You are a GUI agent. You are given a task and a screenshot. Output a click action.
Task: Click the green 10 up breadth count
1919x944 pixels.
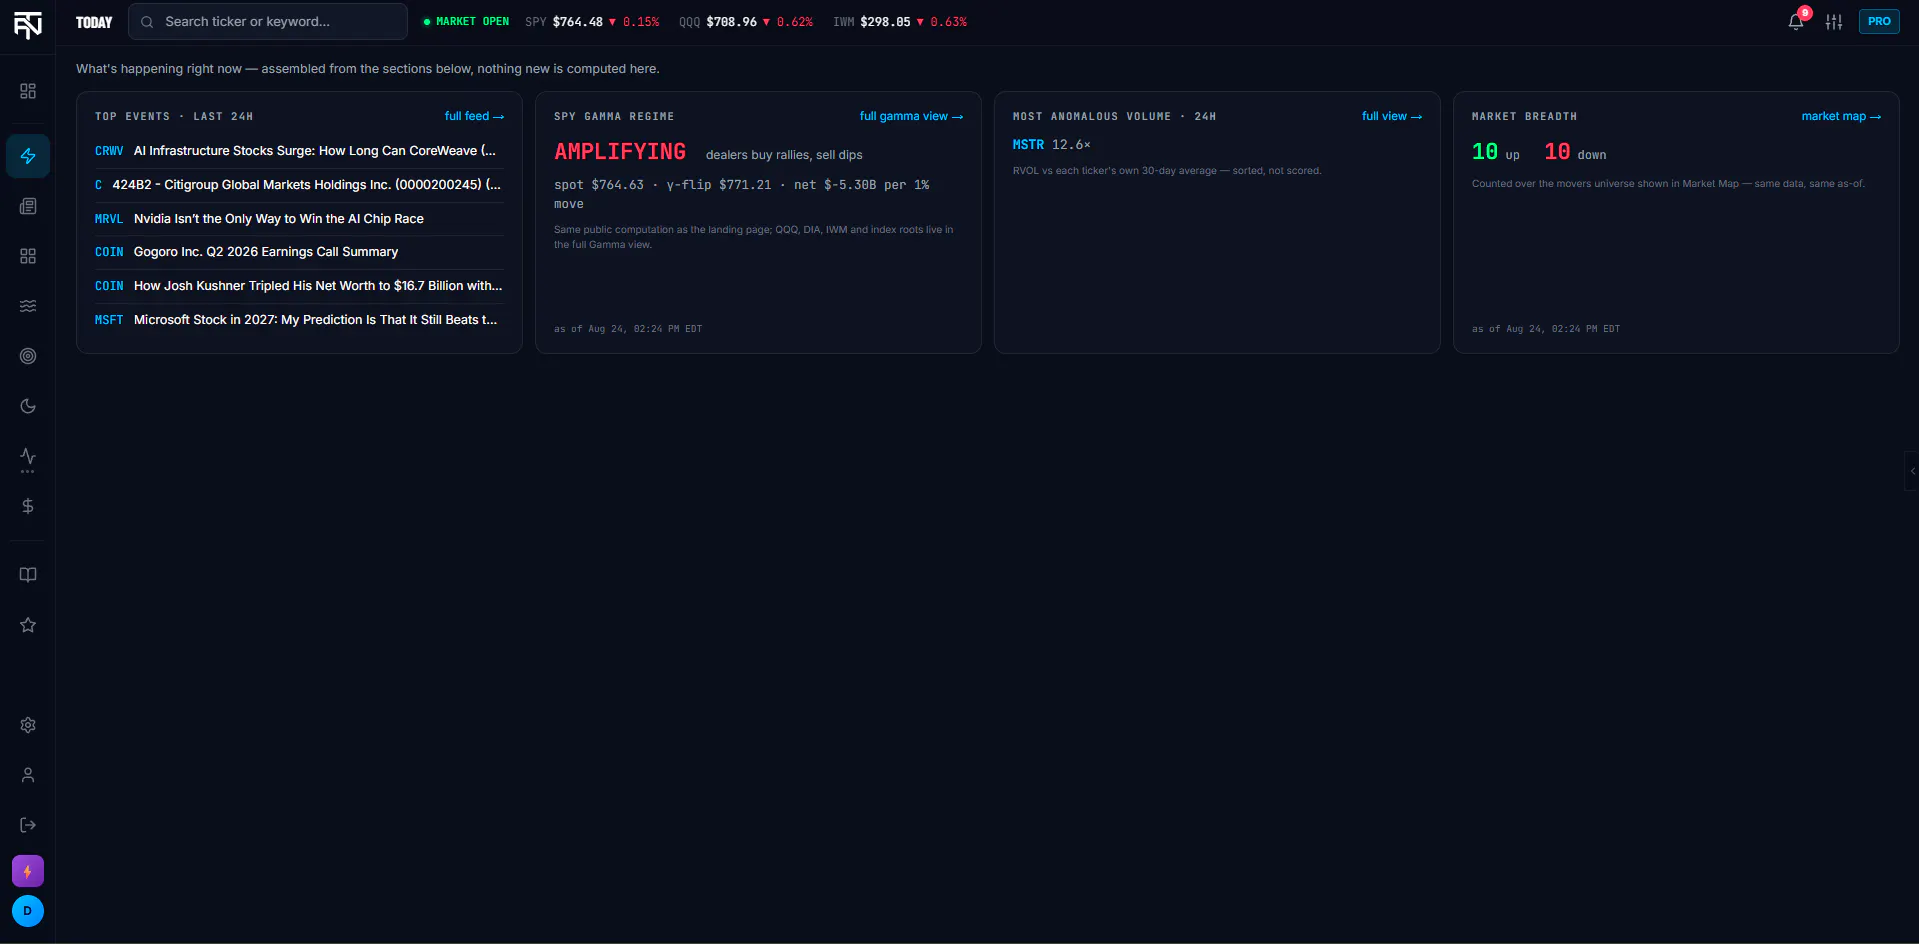(1496, 152)
